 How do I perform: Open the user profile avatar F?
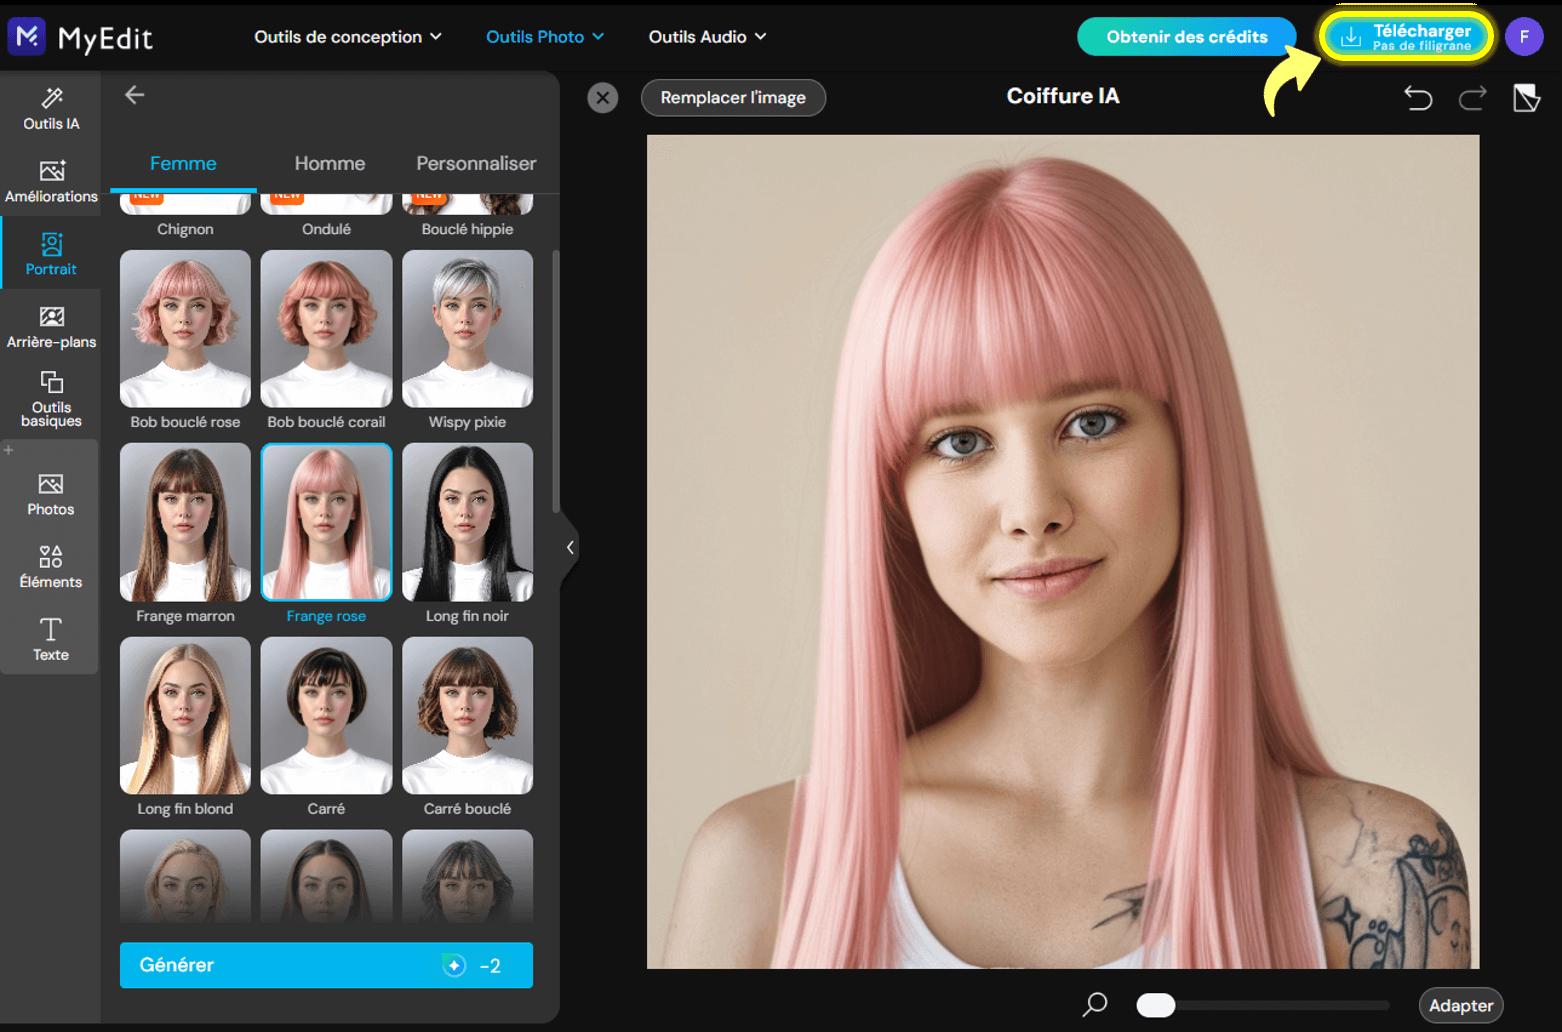point(1524,37)
